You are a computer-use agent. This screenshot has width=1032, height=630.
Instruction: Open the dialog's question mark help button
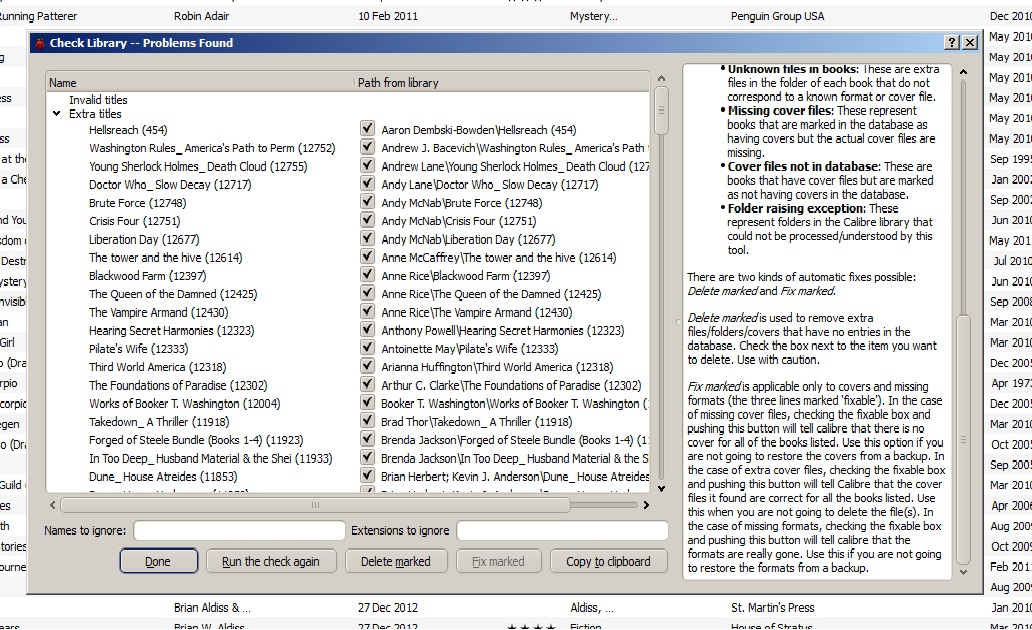[952, 43]
